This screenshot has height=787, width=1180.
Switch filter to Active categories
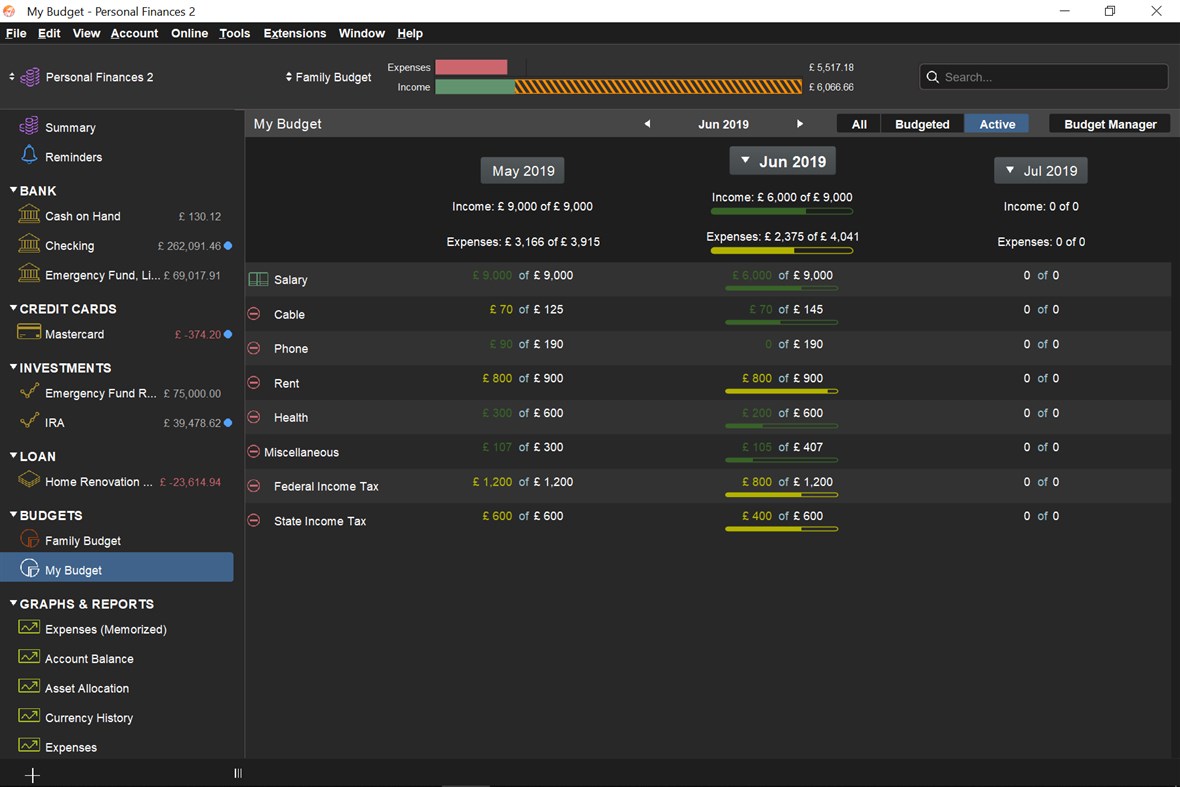[x=996, y=124]
